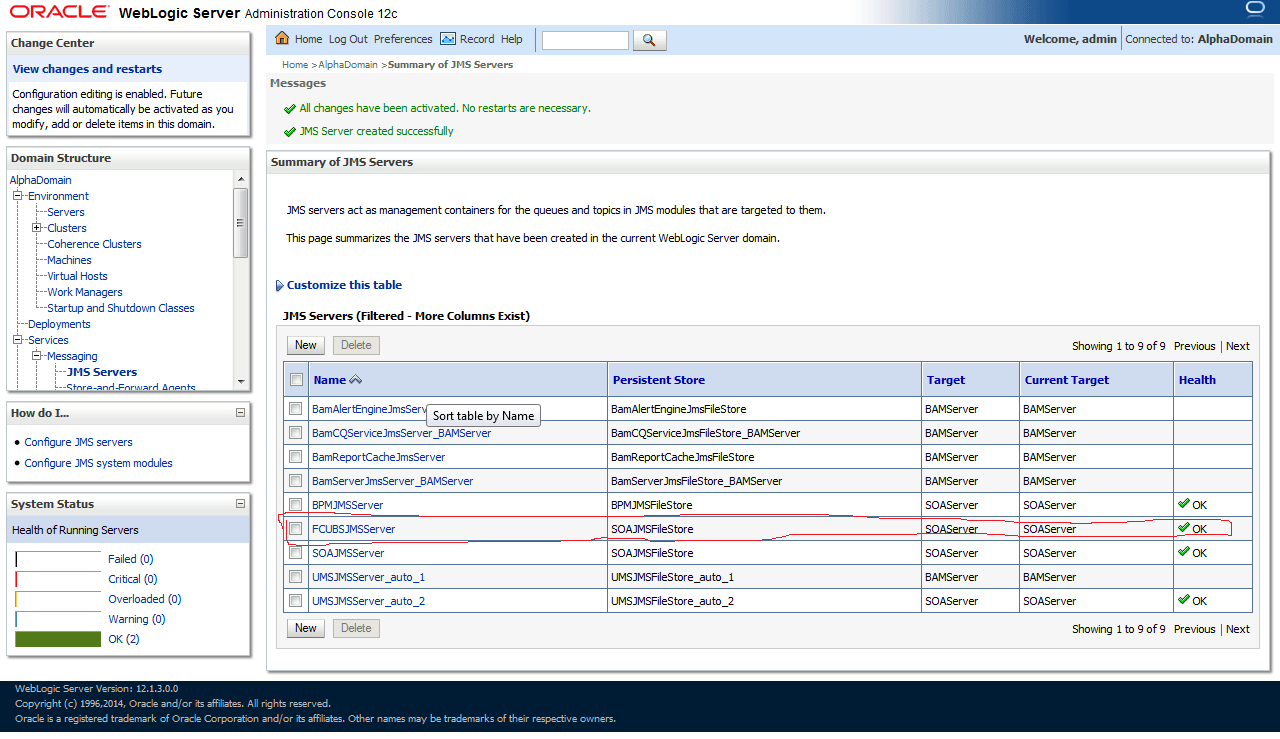Check the BPMJMSServer row checkbox
Image resolution: width=1280 pixels, height=739 pixels.
[x=295, y=505]
